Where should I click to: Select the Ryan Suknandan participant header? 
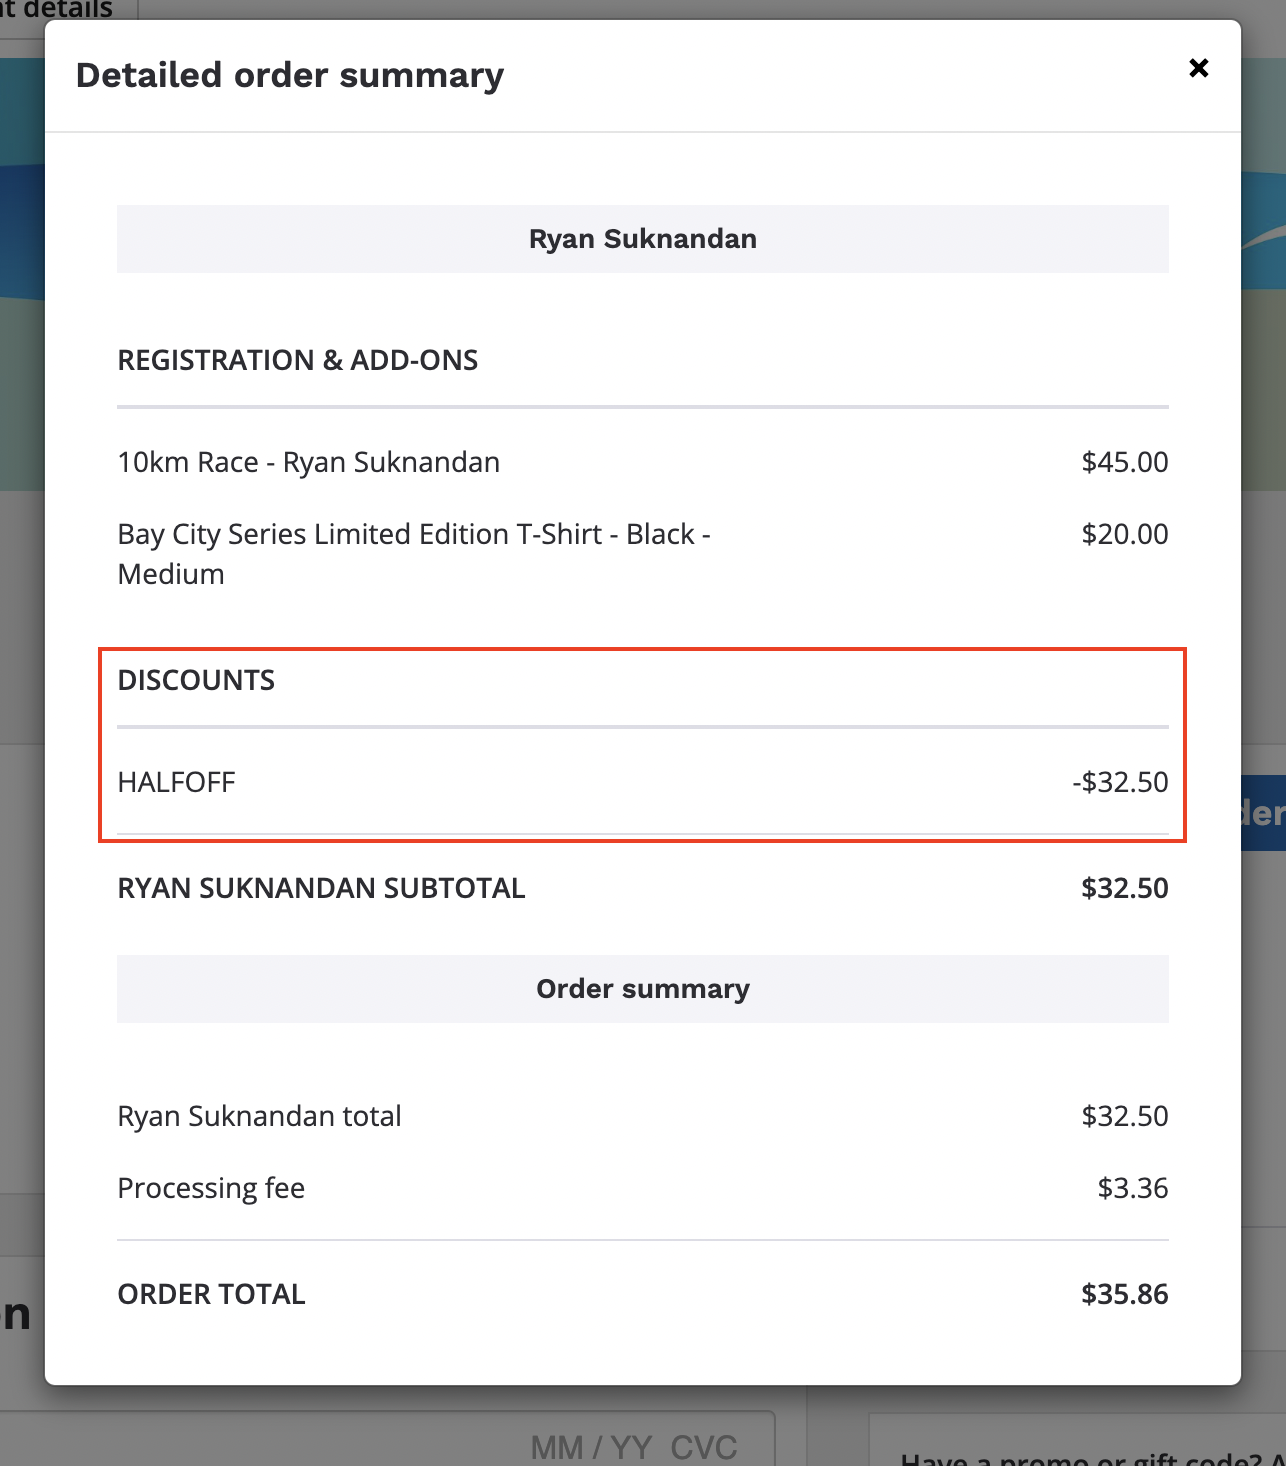pos(642,239)
